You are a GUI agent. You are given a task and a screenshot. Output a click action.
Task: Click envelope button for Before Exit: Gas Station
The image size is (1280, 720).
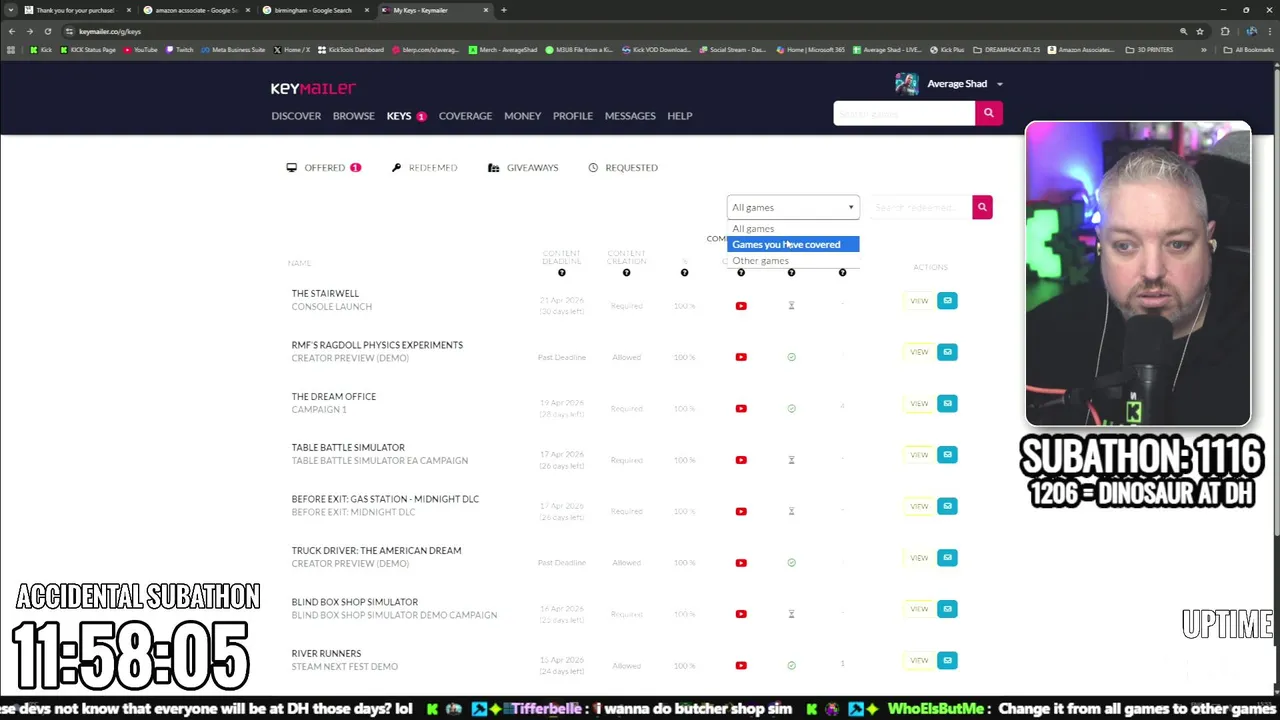point(947,506)
